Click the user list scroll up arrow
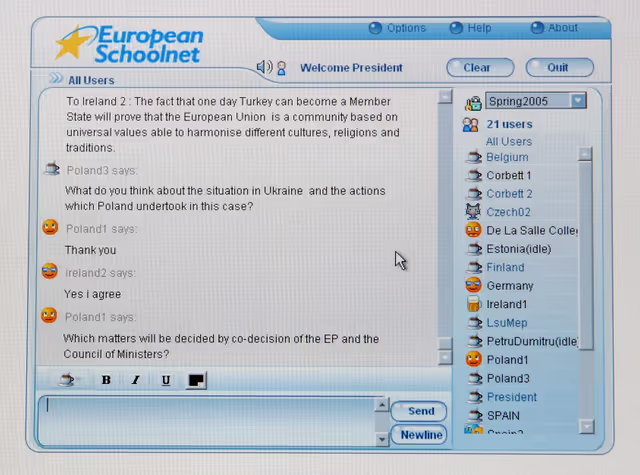640x475 pixels. click(x=585, y=154)
